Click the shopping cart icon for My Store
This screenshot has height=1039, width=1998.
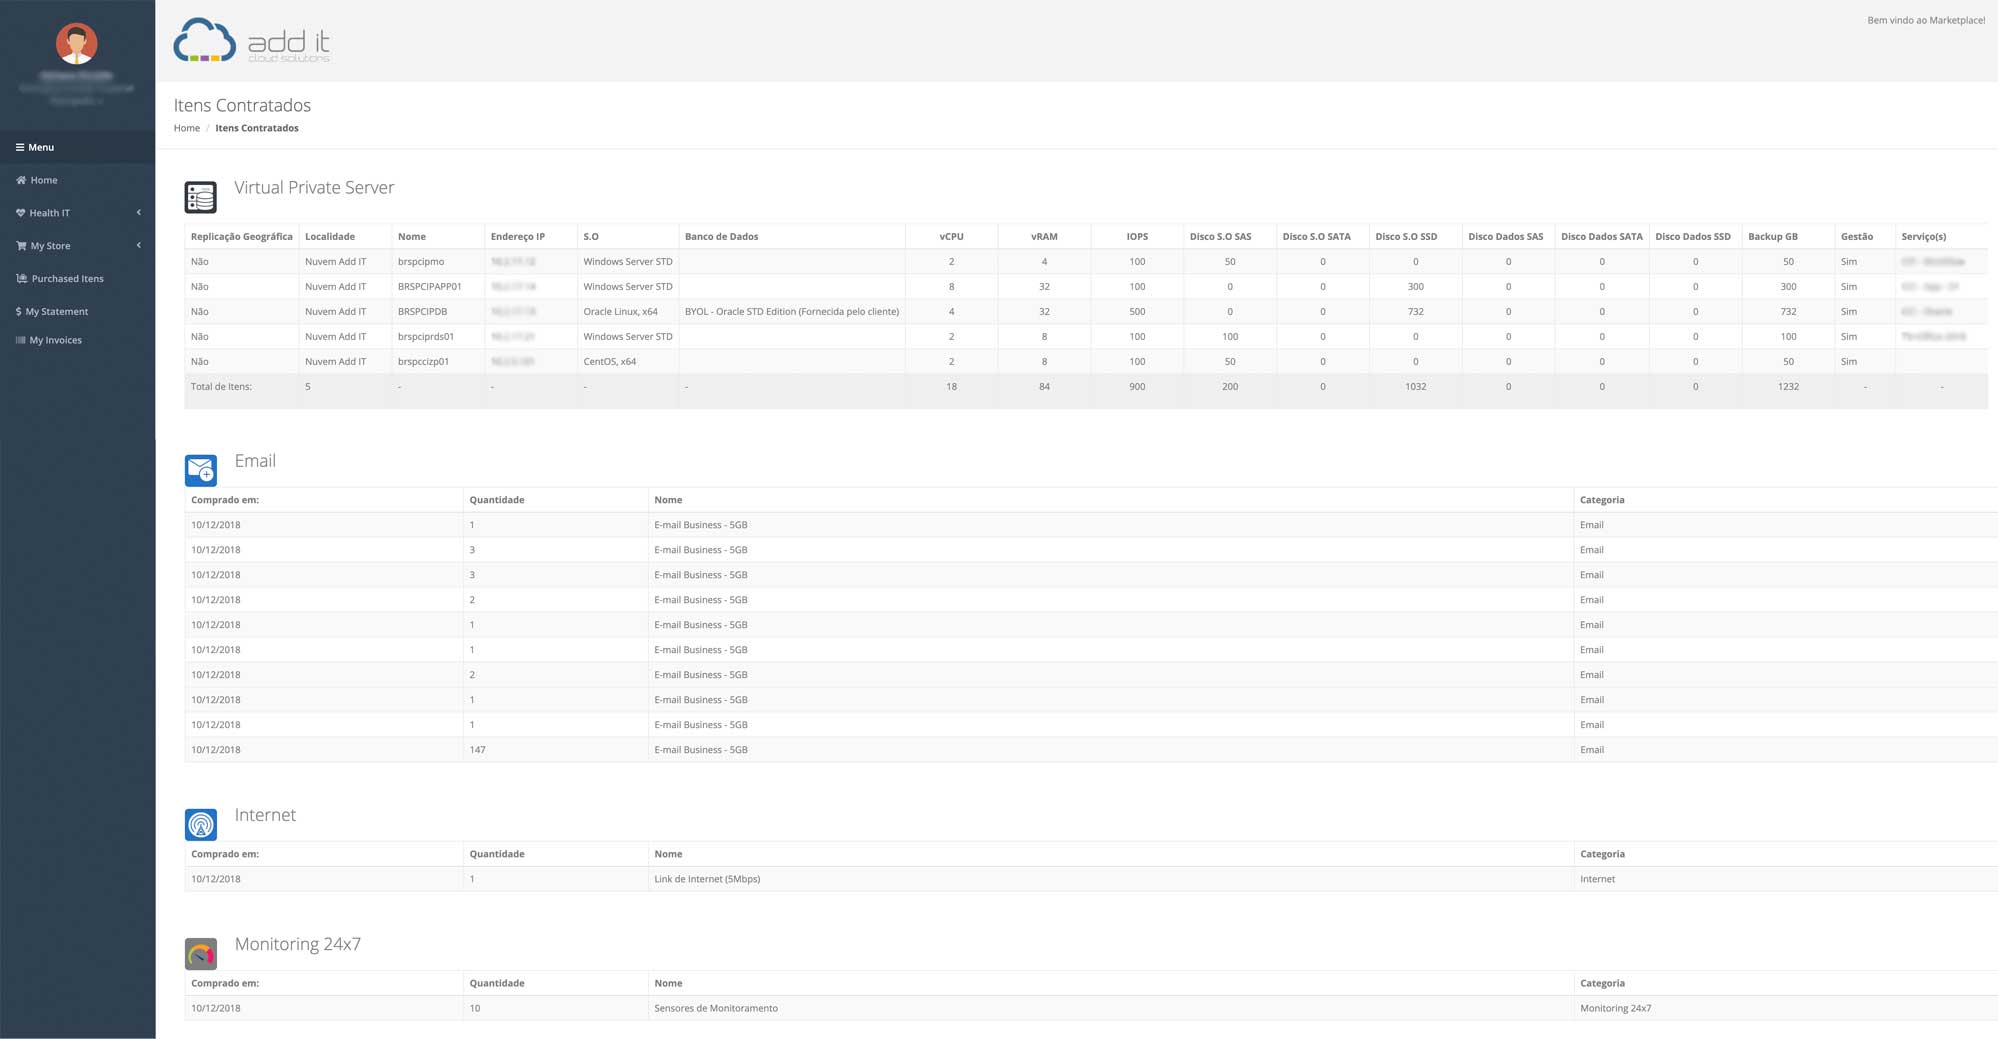[21, 245]
